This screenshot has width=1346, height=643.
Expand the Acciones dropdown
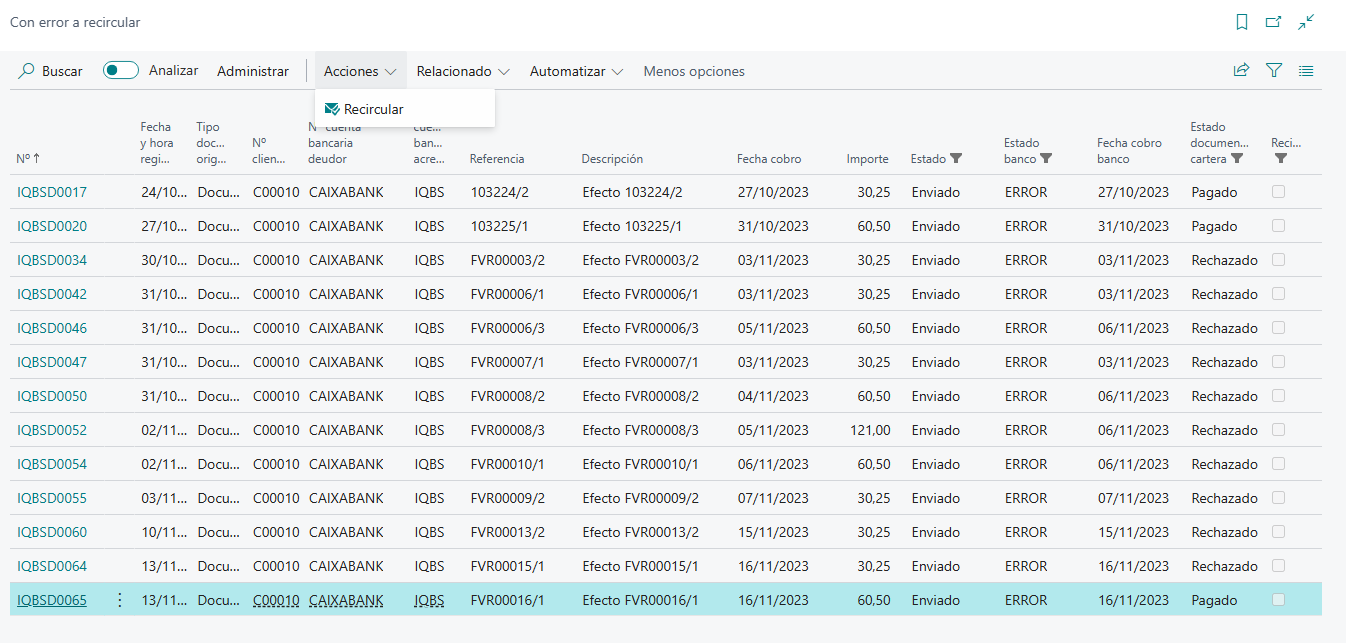(360, 71)
